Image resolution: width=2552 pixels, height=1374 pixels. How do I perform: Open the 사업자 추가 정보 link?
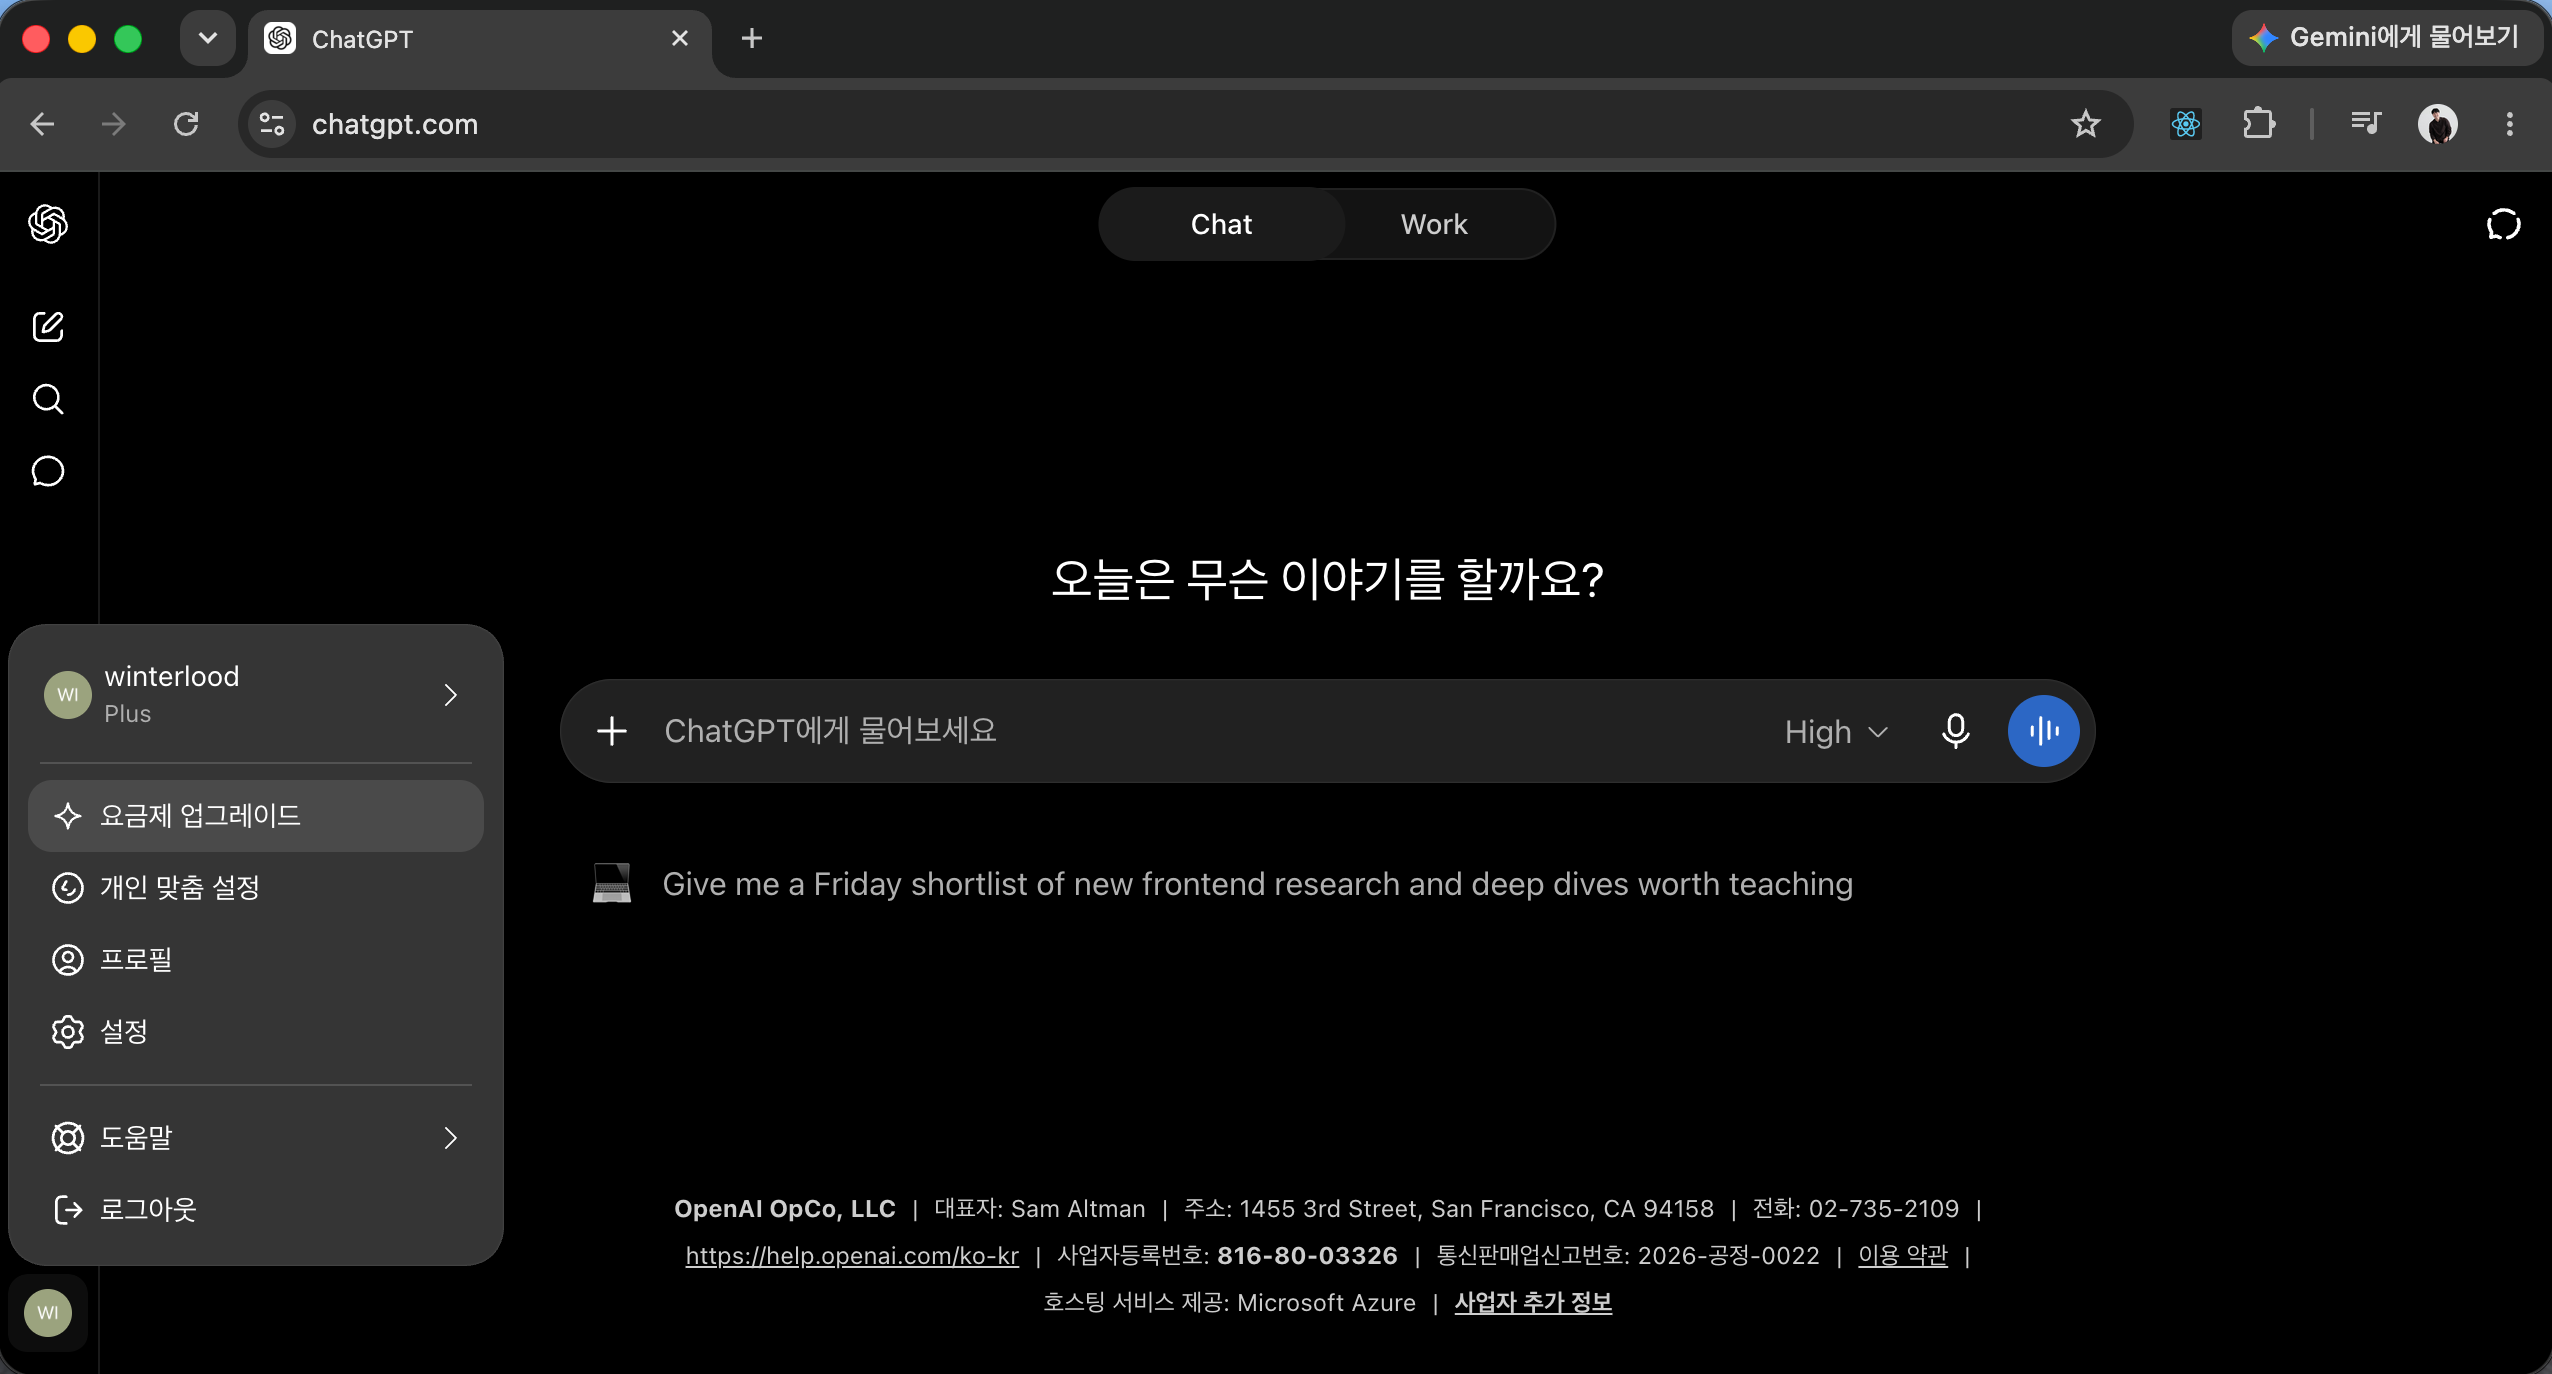[x=1533, y=1302]
